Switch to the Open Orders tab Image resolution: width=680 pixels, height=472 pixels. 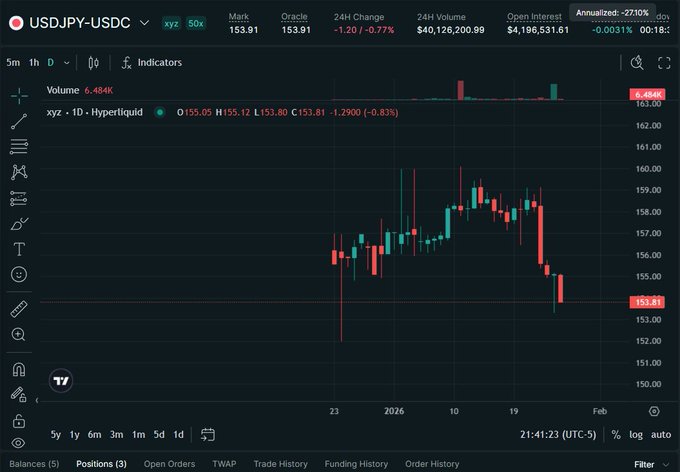coord(169,464)
